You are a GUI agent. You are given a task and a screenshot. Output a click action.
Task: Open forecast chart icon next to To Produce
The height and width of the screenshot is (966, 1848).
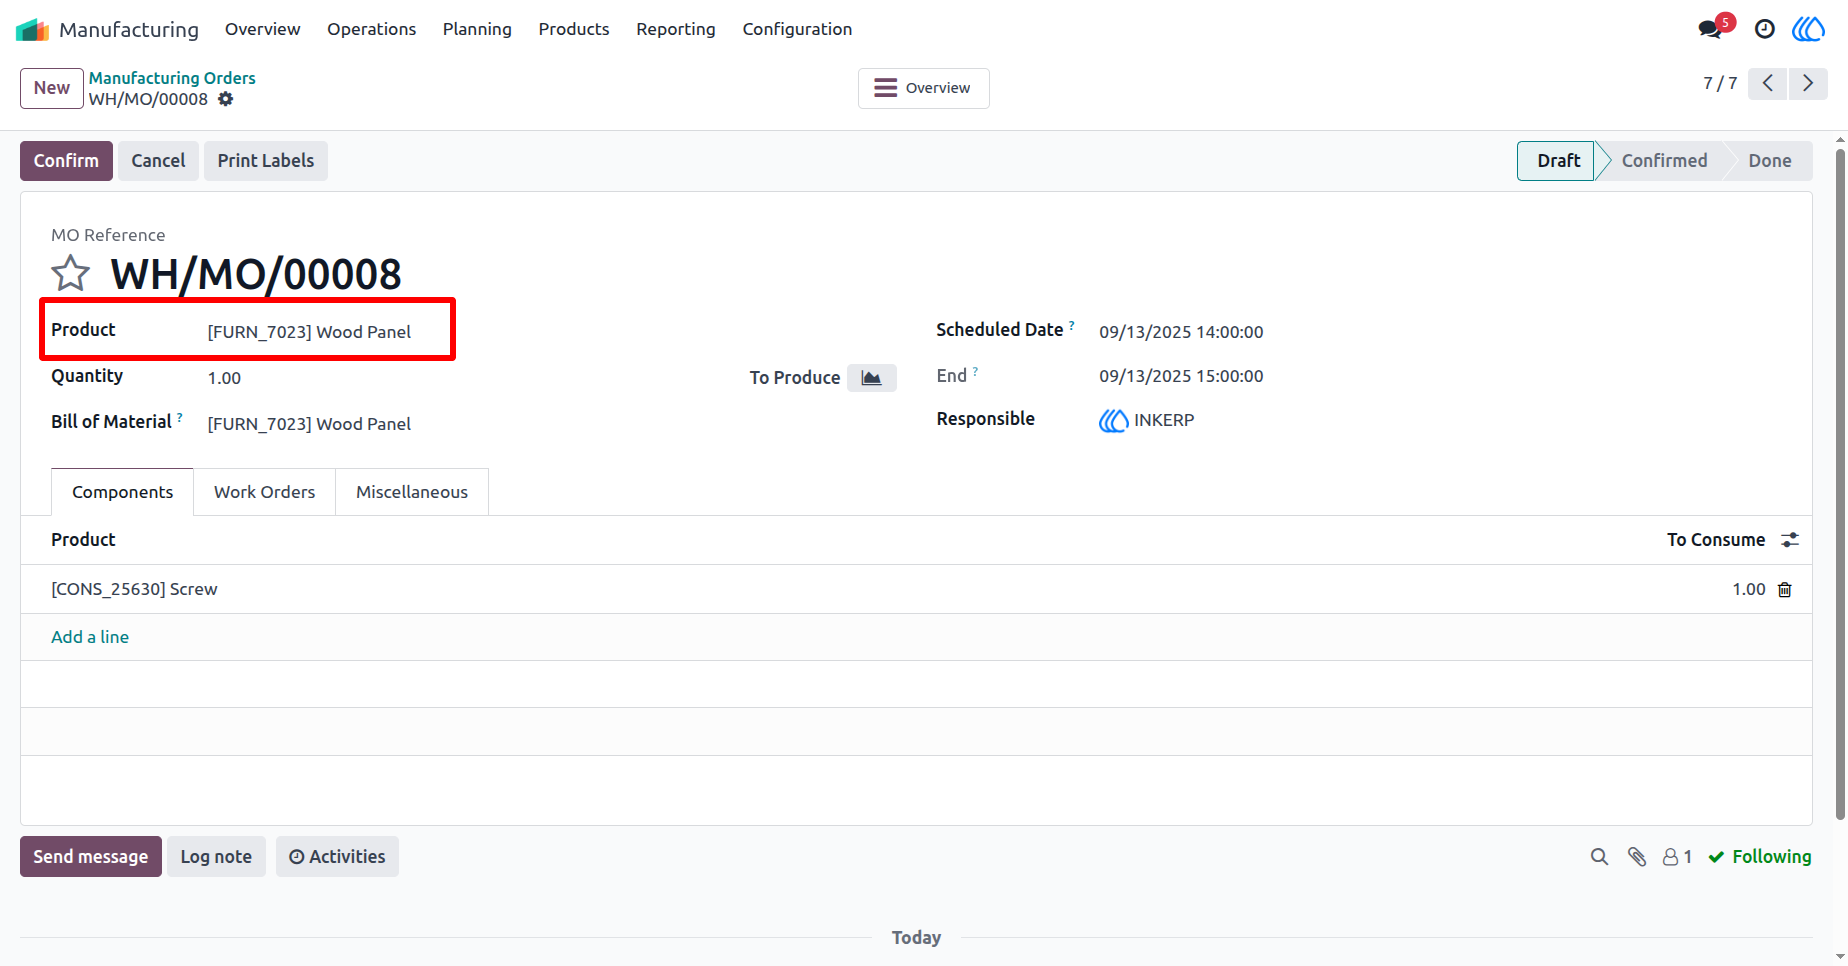tap(872, 378)
